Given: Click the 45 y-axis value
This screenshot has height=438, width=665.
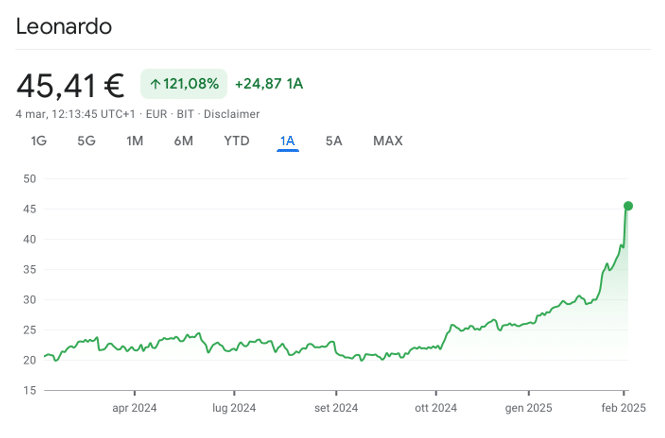Looking at the screenshot, I should point(30,209).
